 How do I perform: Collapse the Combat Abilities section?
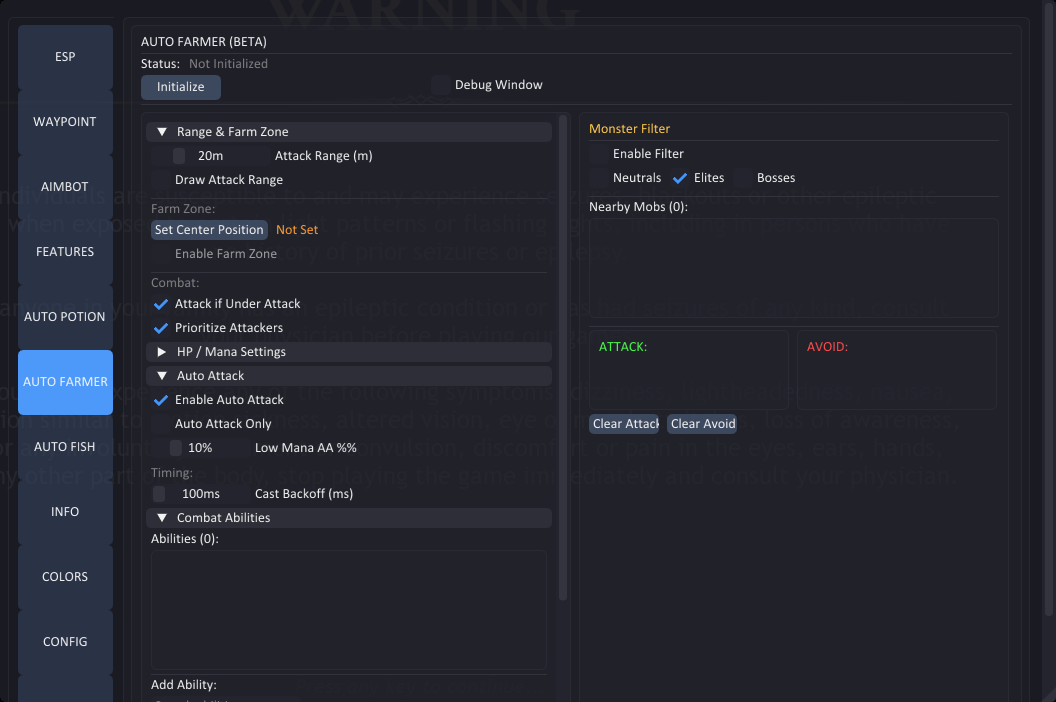click(x=162, y=518)
